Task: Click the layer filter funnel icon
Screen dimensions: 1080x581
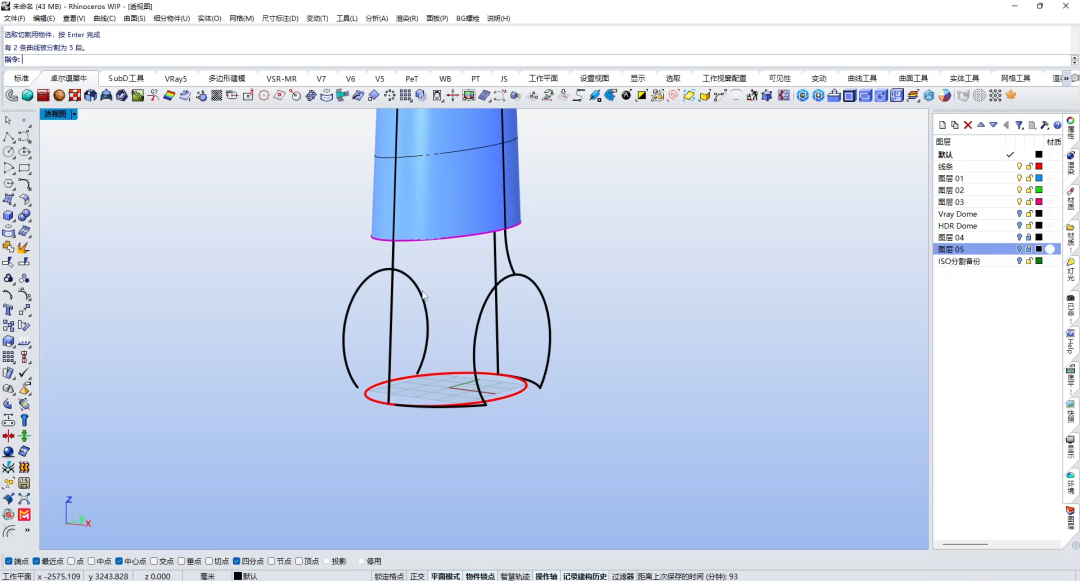Action: click(x=1019, y=125)
